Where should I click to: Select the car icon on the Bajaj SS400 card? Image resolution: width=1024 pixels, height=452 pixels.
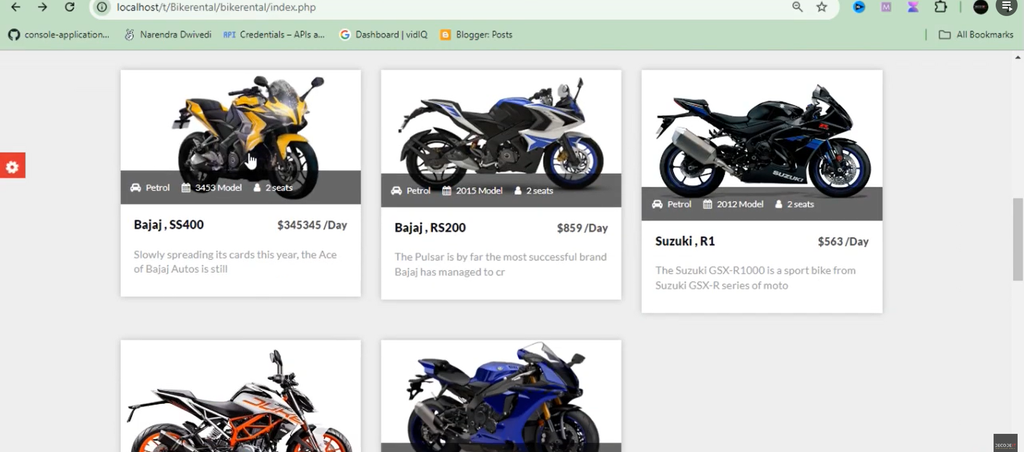coord(136,187)
